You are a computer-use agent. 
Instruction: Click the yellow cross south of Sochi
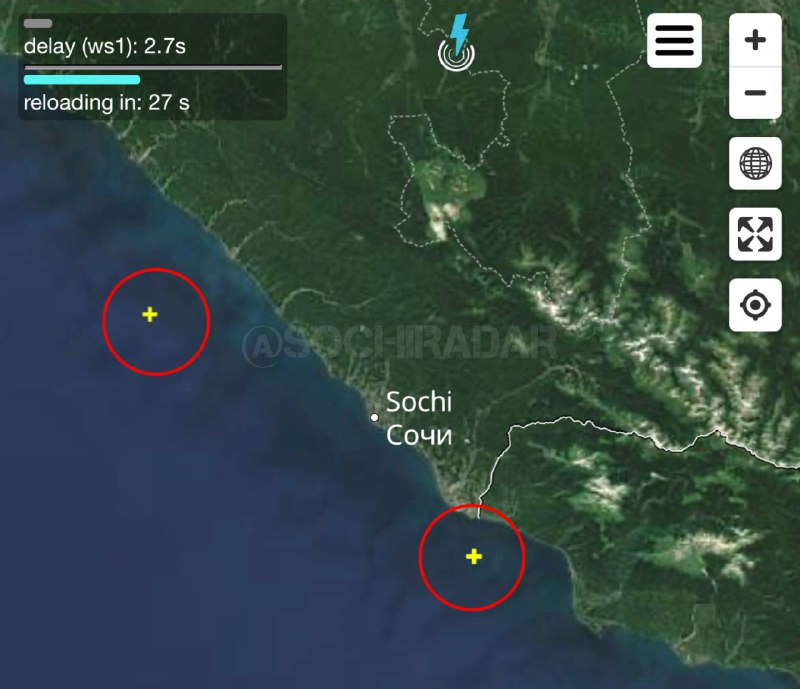(474, 556)
